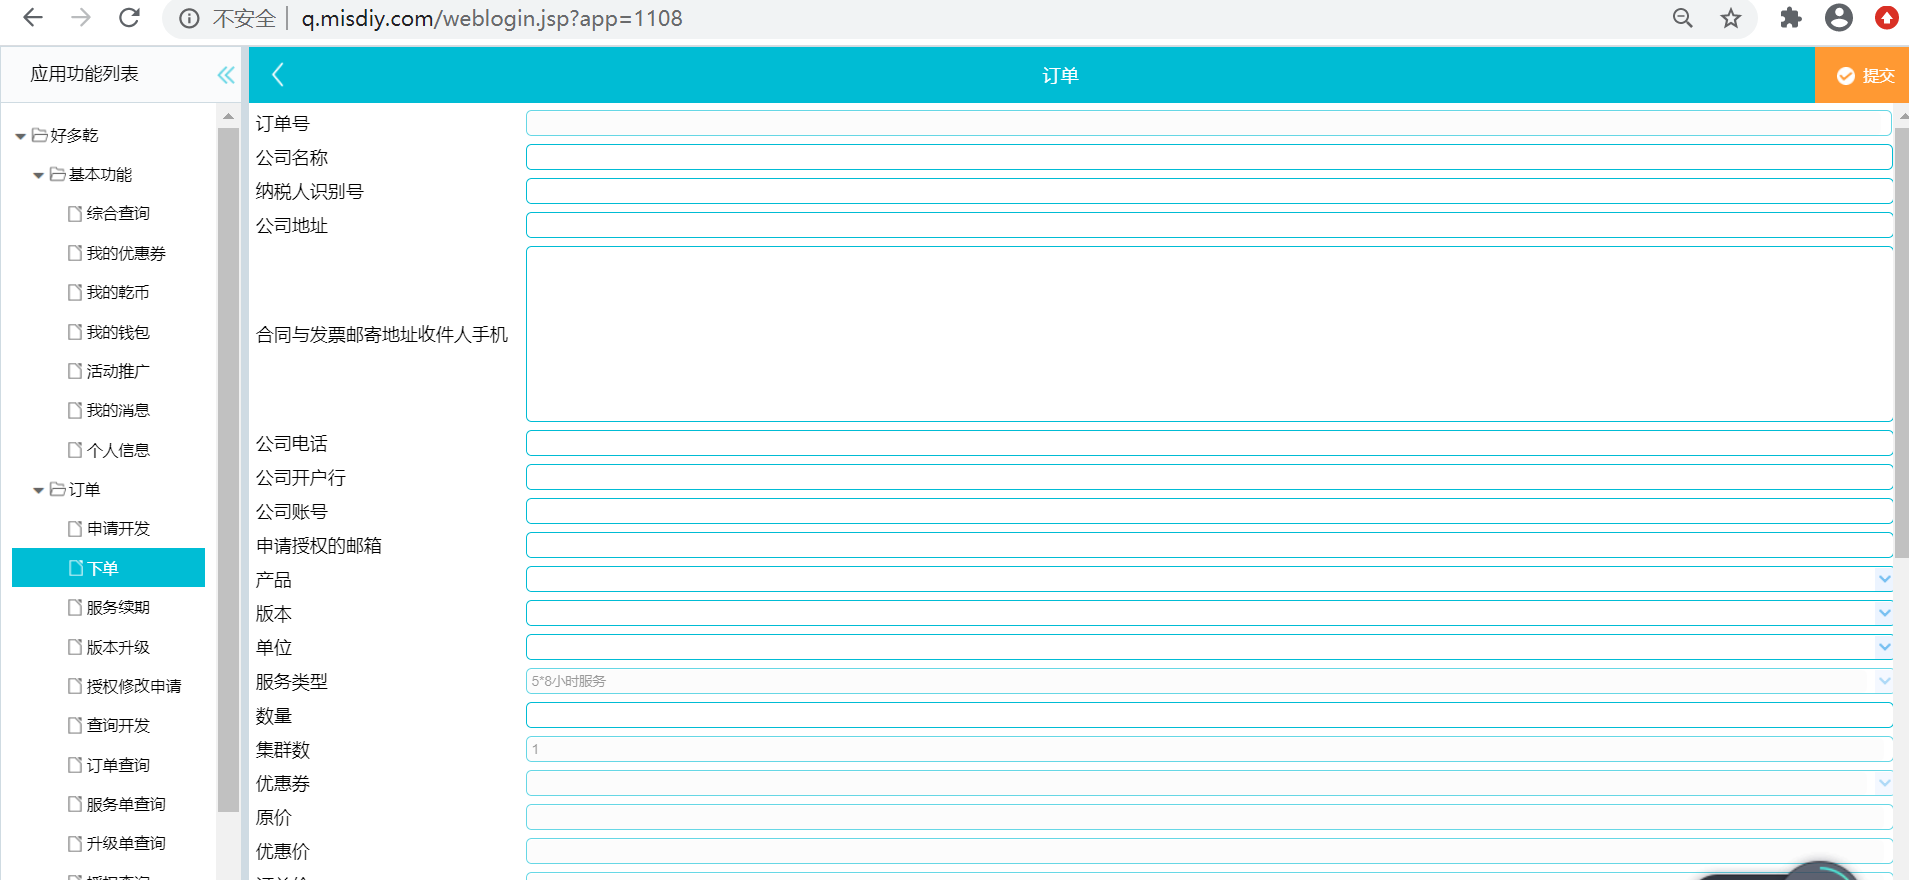Open 订单查询

point(109,766)
